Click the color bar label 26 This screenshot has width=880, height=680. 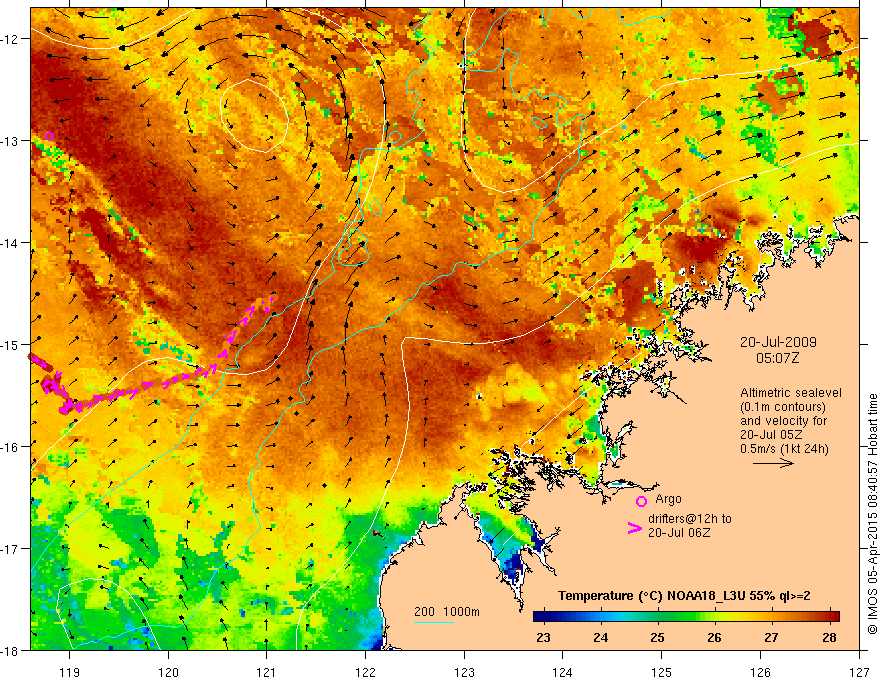[x=714, y=638]
